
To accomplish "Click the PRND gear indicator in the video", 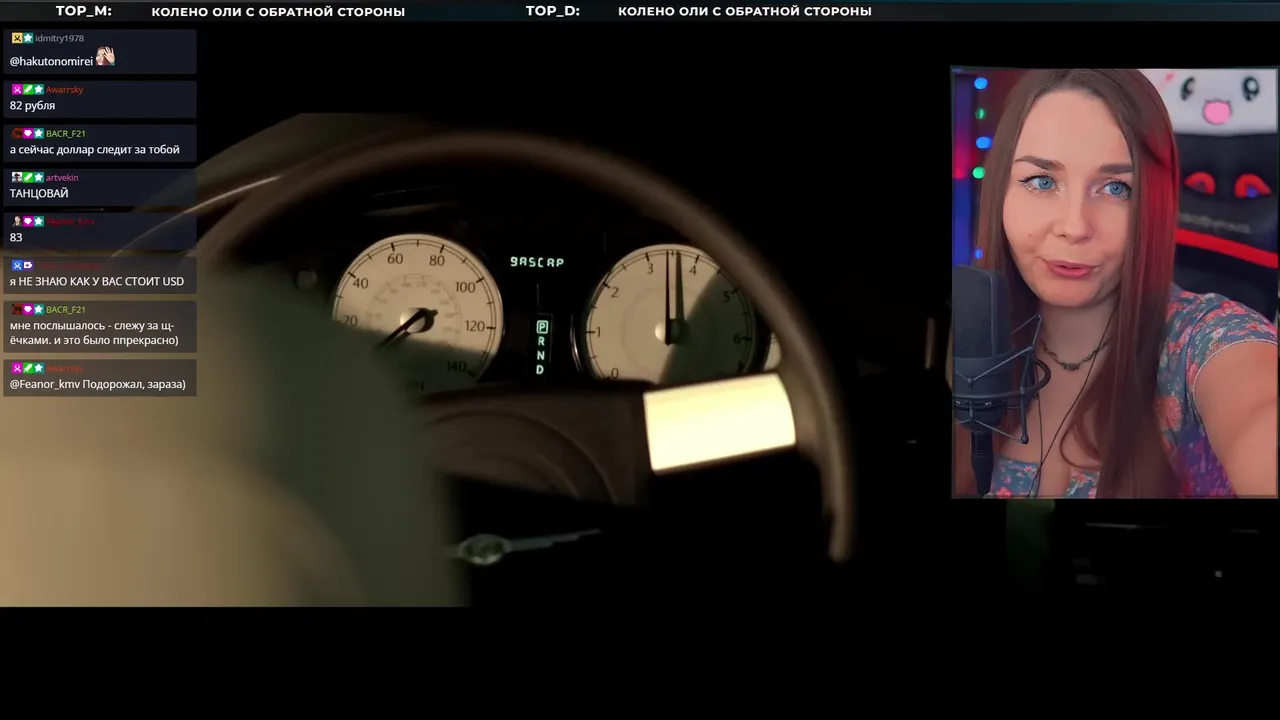I will (541, 348).
